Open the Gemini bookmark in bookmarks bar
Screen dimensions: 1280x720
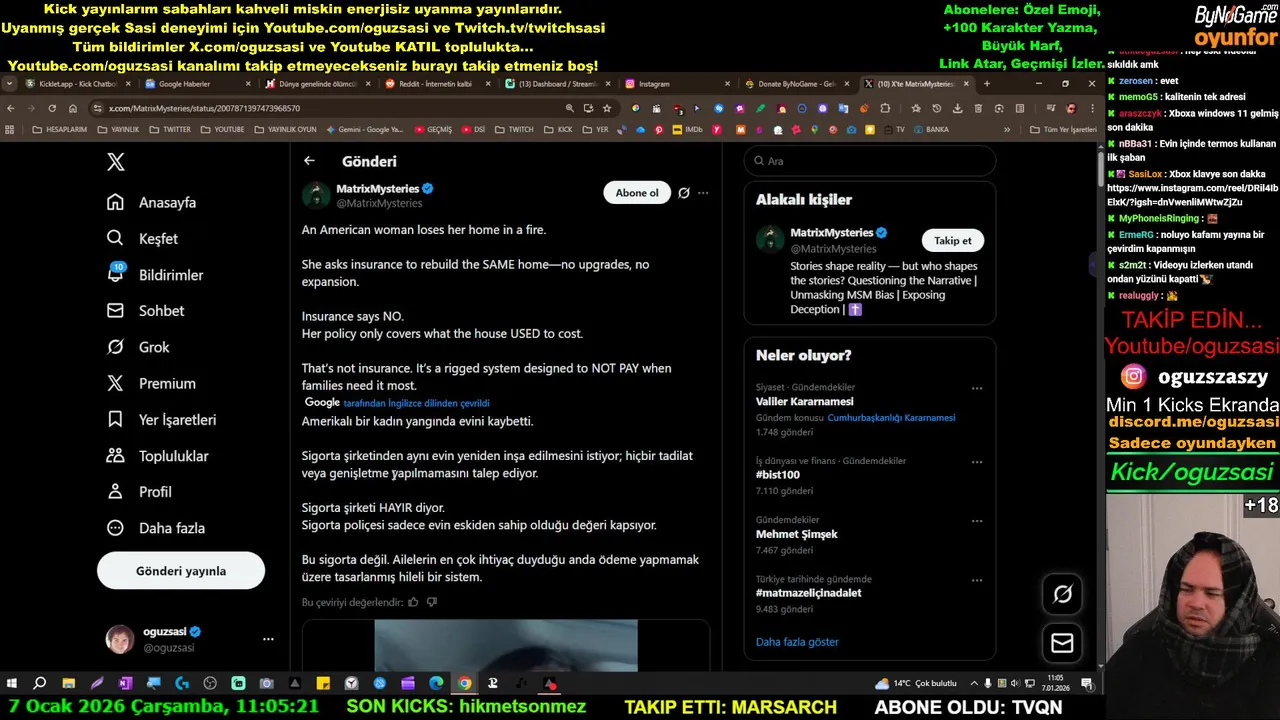[x=364, y=129]
